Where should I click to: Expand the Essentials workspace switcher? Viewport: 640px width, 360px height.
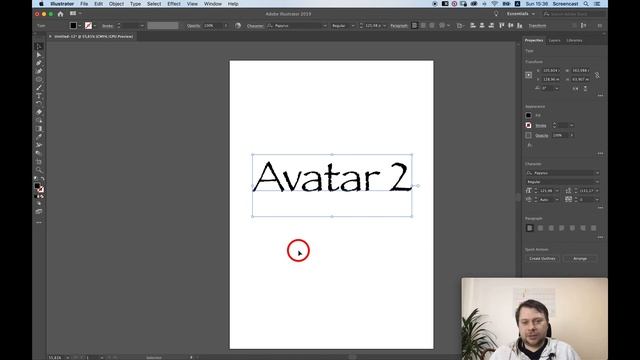coord(520,14)
